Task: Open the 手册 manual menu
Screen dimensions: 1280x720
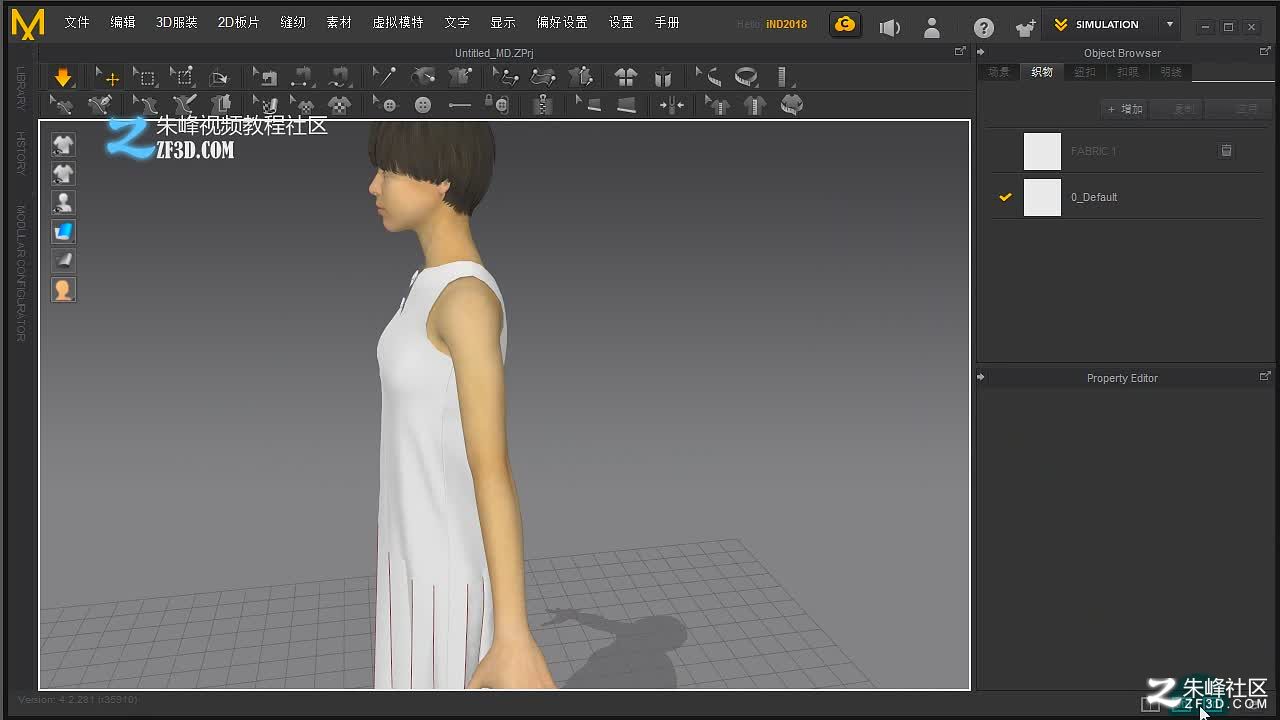Action: tap(667, 23)
